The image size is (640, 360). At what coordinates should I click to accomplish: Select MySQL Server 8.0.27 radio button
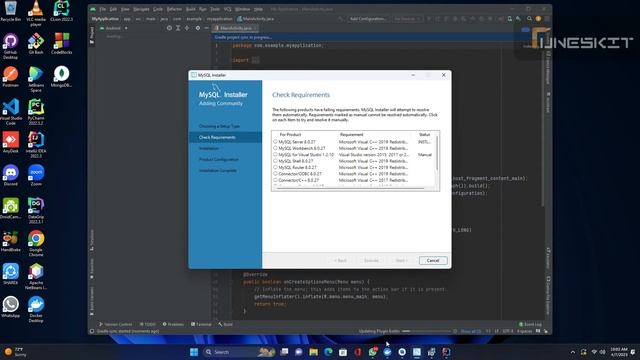tap(275, 142)
